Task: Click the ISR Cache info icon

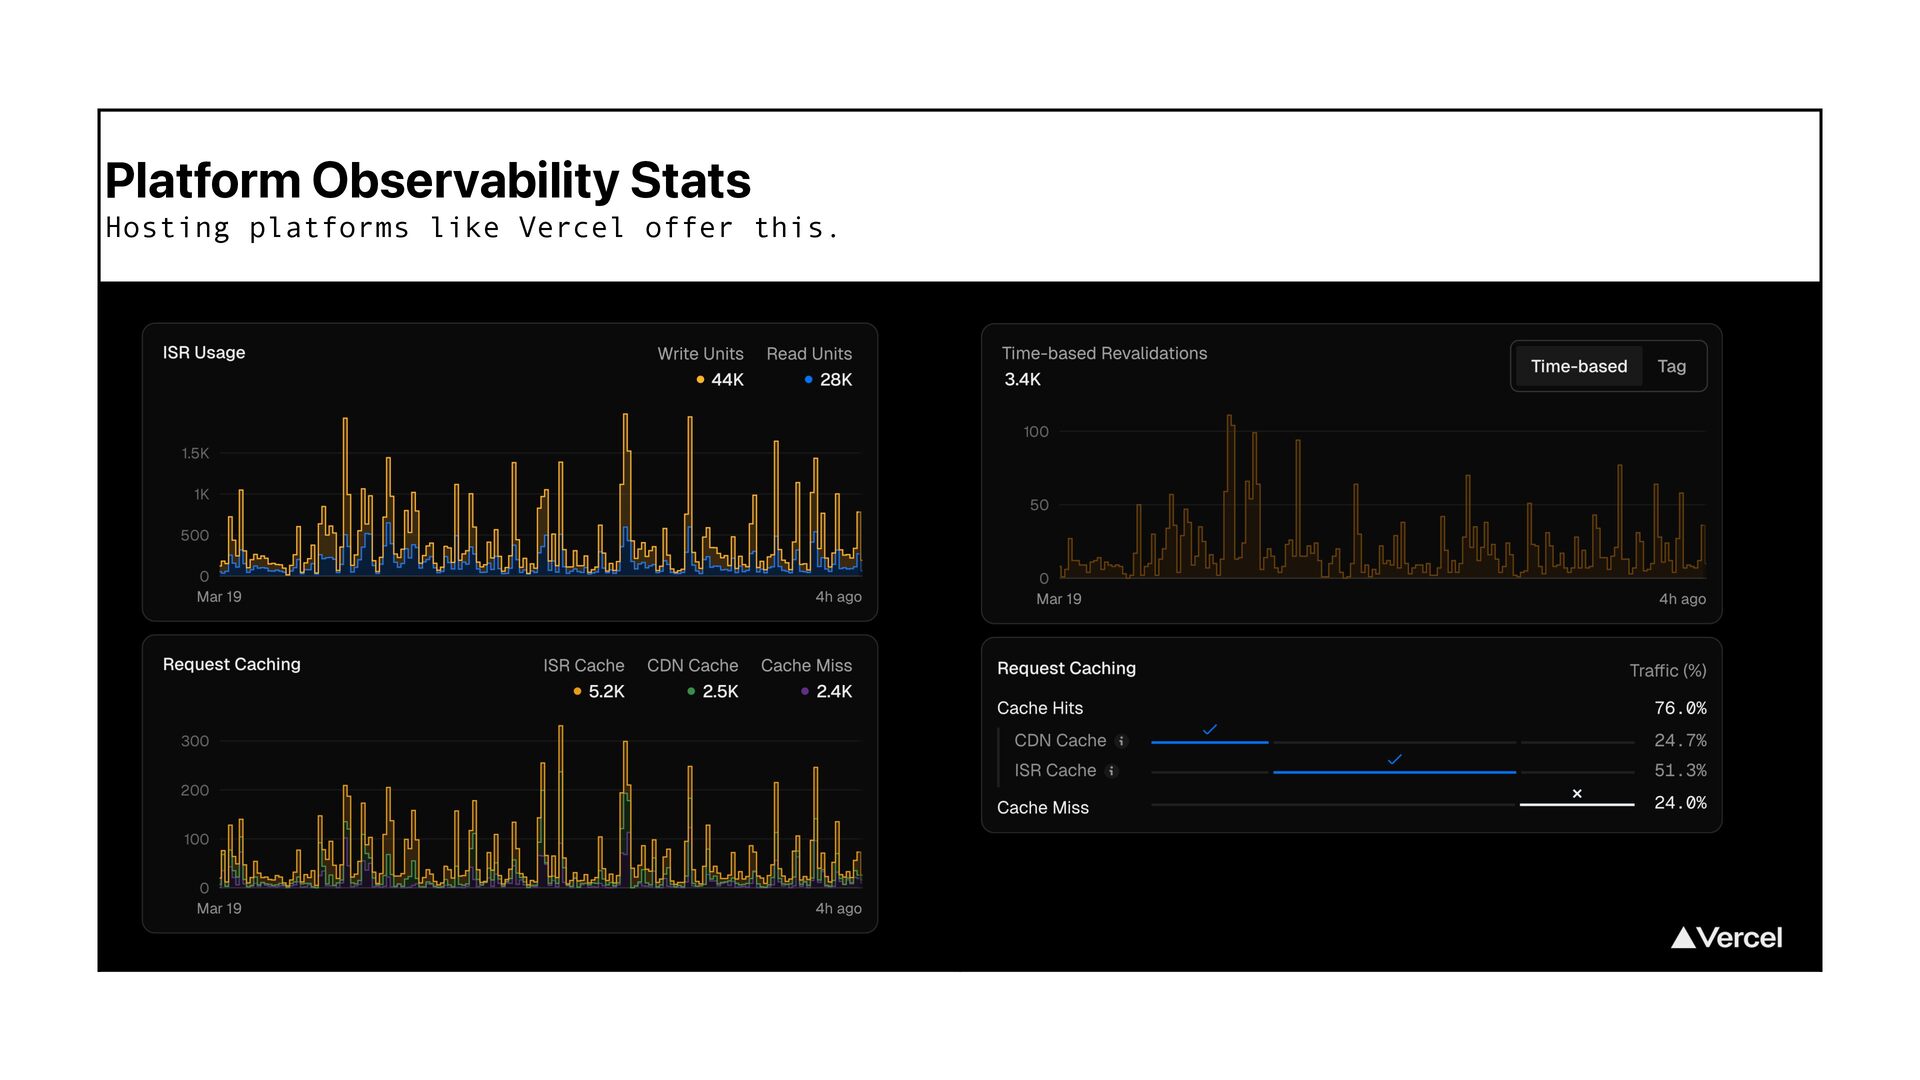Action: pos(1111,771)
